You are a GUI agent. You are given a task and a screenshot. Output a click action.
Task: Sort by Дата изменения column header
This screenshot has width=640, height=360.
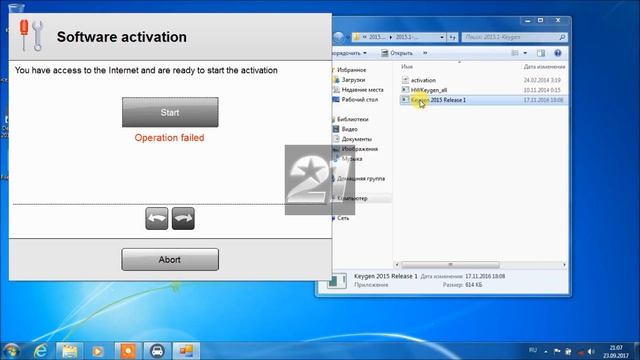click(x=544, y=67)
